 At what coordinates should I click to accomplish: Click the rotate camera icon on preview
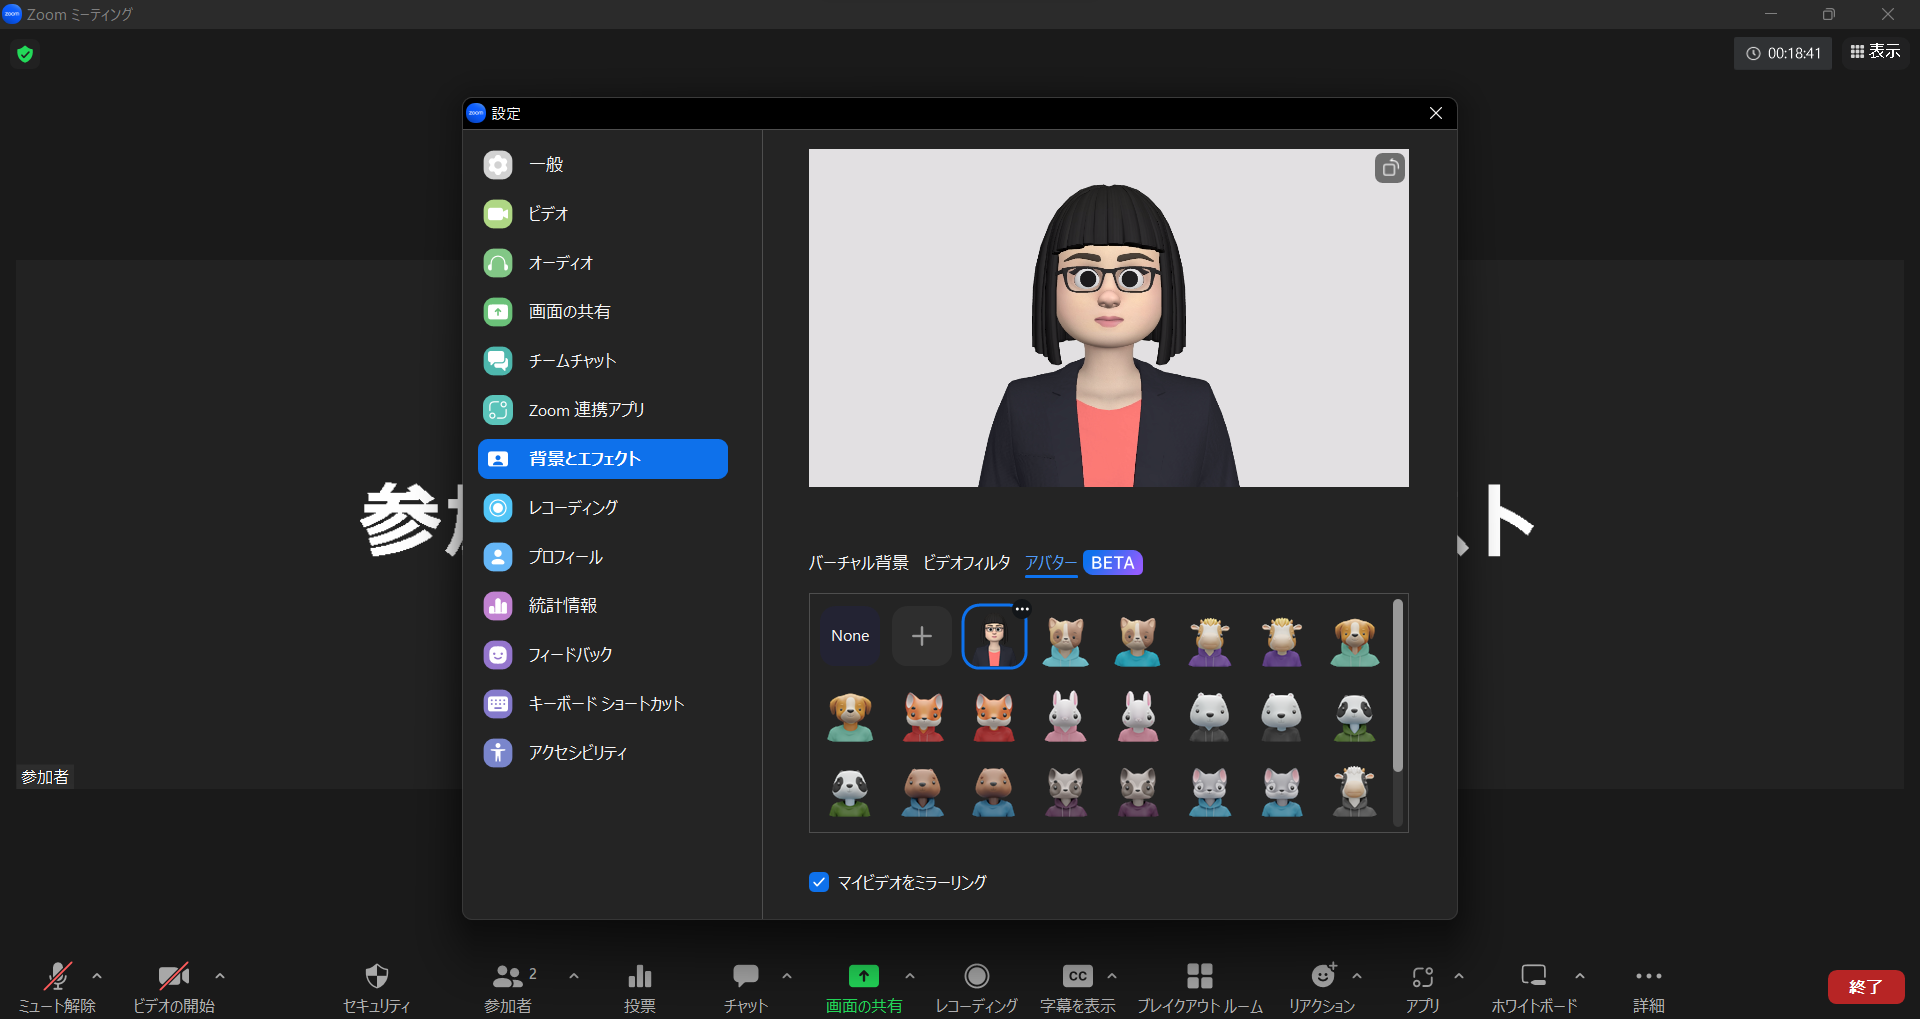tap(1389, 169)
